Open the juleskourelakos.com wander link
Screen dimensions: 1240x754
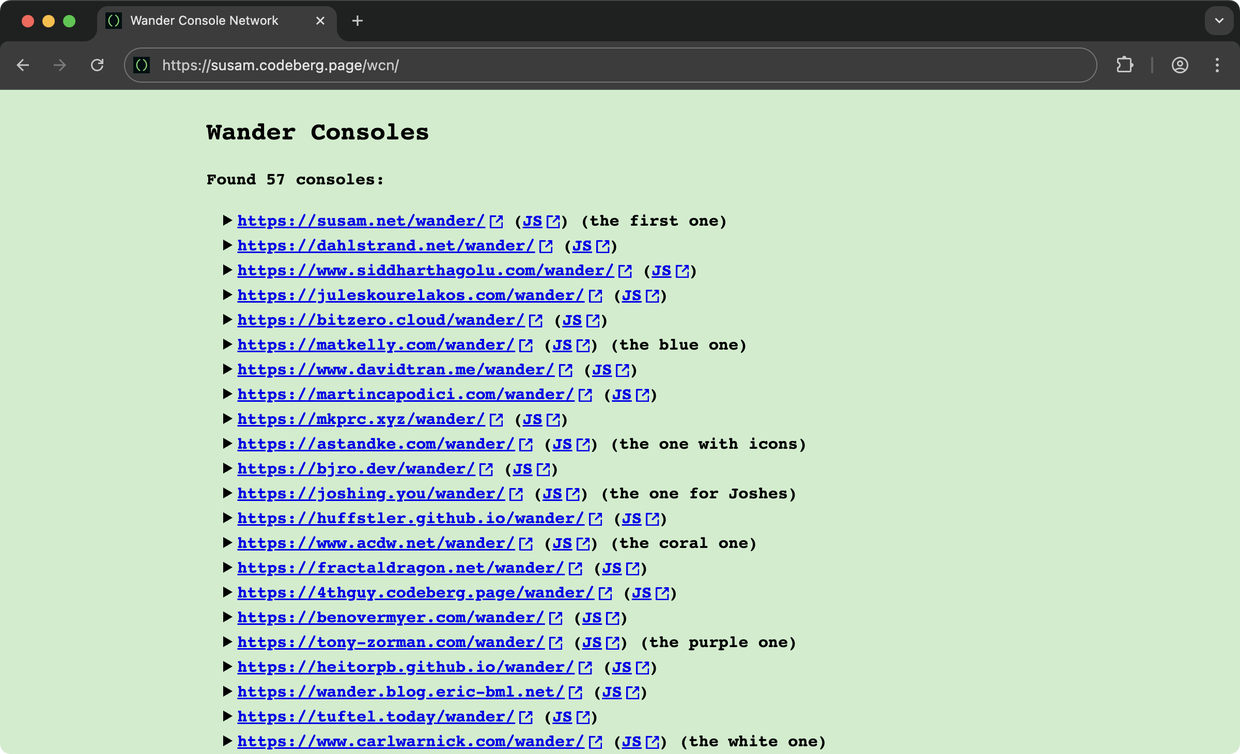pyautogui.click(x=410, y=295)
